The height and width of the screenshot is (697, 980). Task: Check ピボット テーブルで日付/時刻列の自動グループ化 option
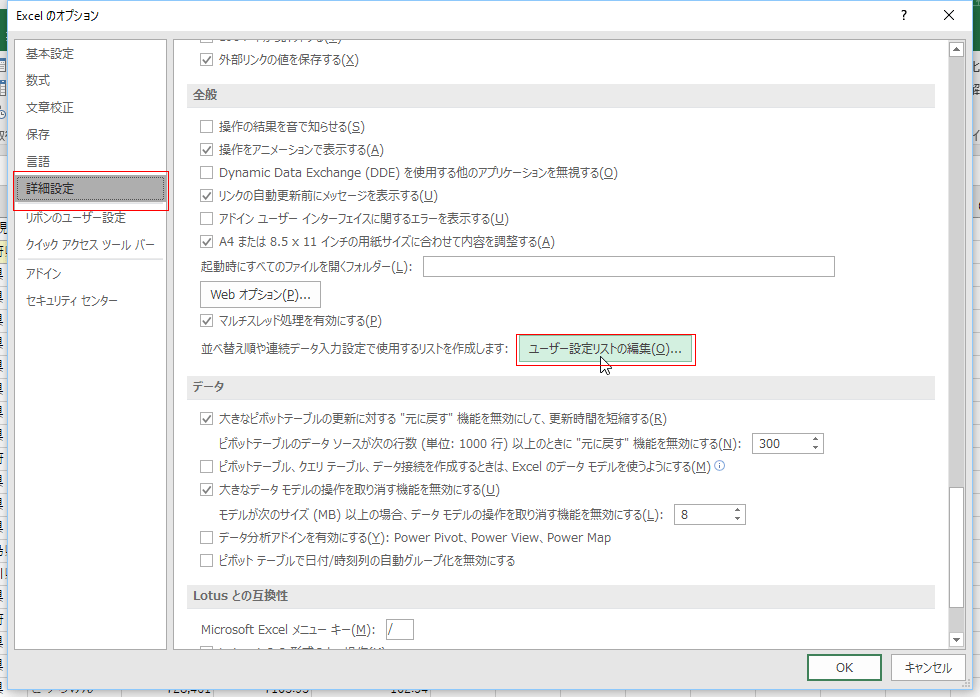(206, 561)
